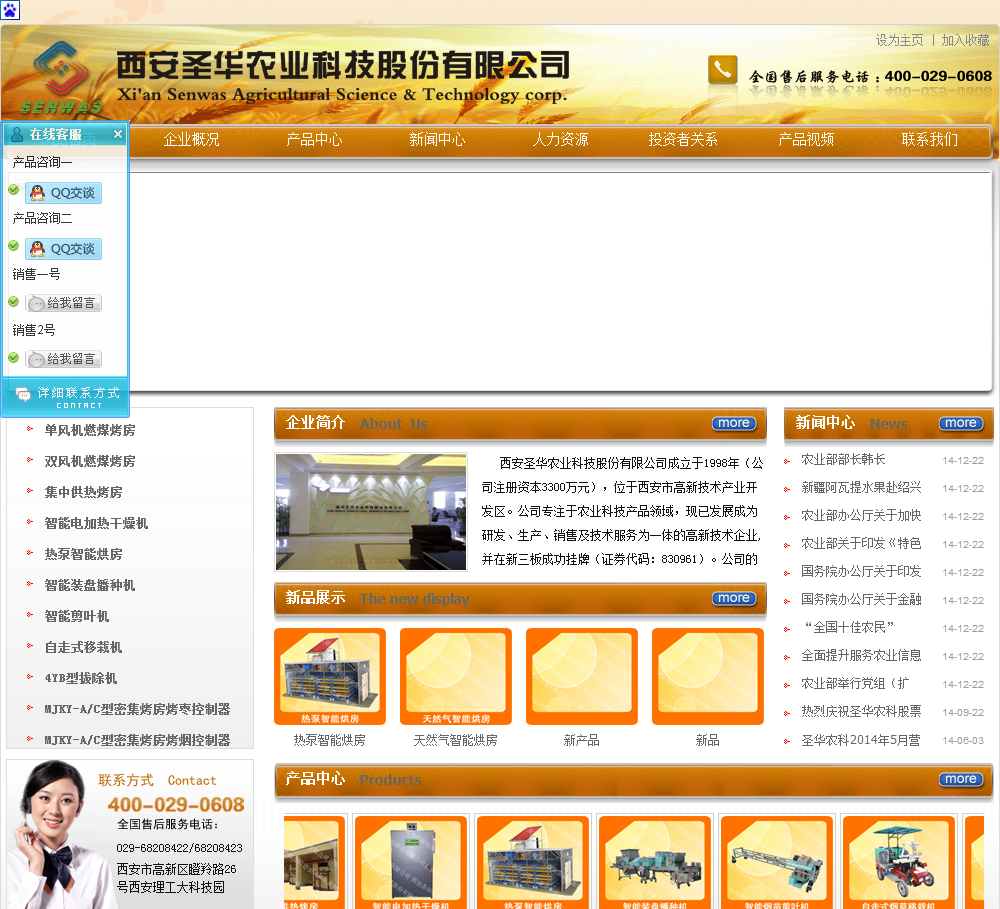1000x909 pixels.
Task: Open news item 农业部关于印发《特色
Action: click(x=861, y=543)
